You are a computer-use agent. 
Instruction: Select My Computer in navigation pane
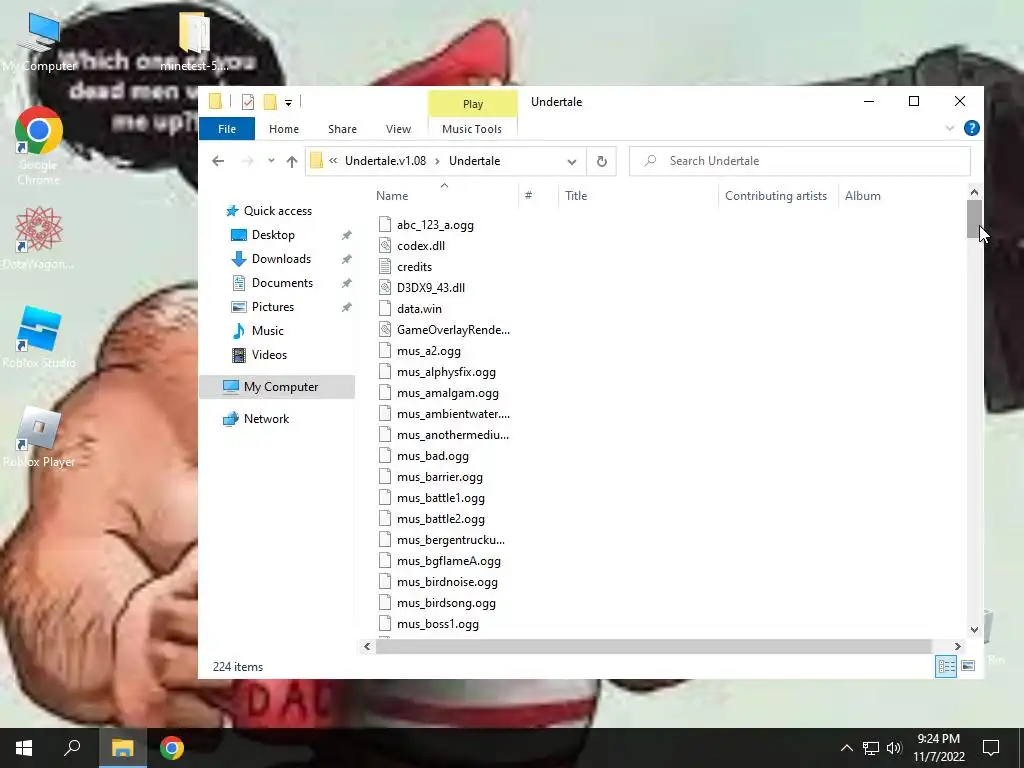pos(280,387)
